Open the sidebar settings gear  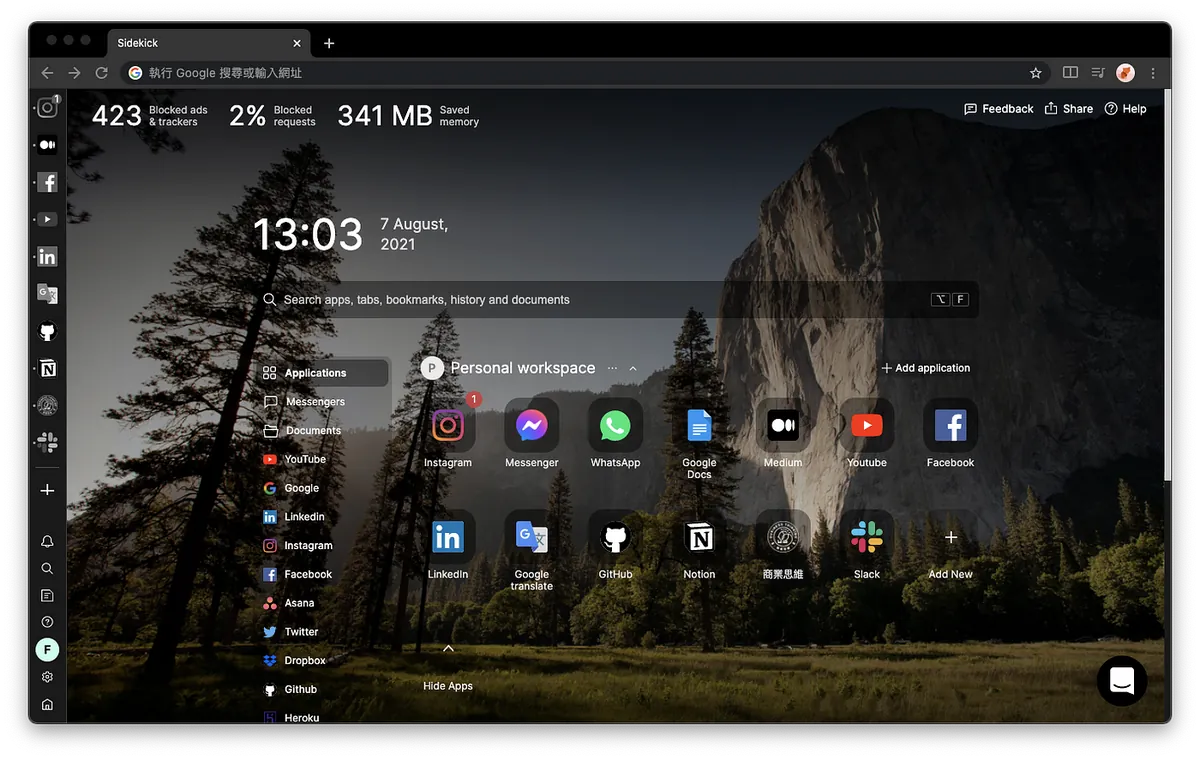[47, 677]
